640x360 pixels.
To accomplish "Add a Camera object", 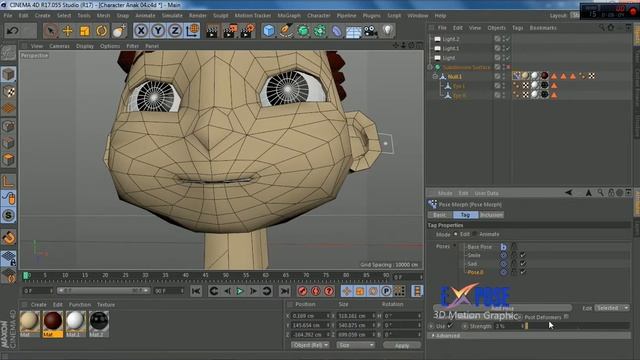I will 371,31.
